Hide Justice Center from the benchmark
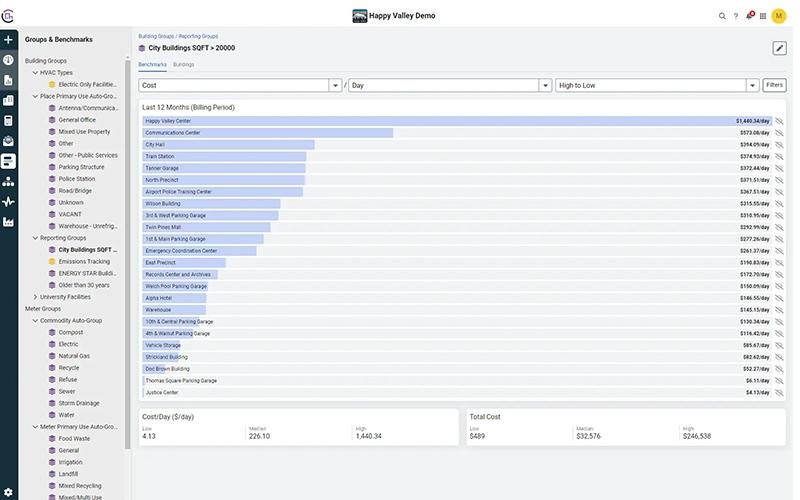This screenshot has width=800, height=500. [779, 393]
